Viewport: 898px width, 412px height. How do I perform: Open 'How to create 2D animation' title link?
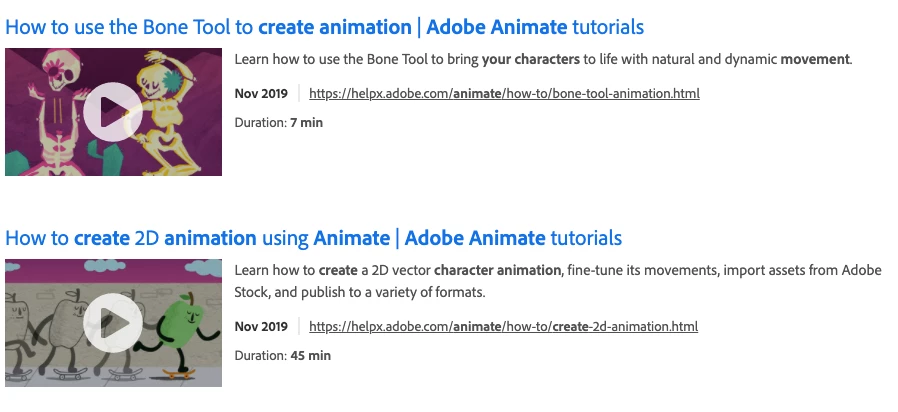(x=314, y=238)
